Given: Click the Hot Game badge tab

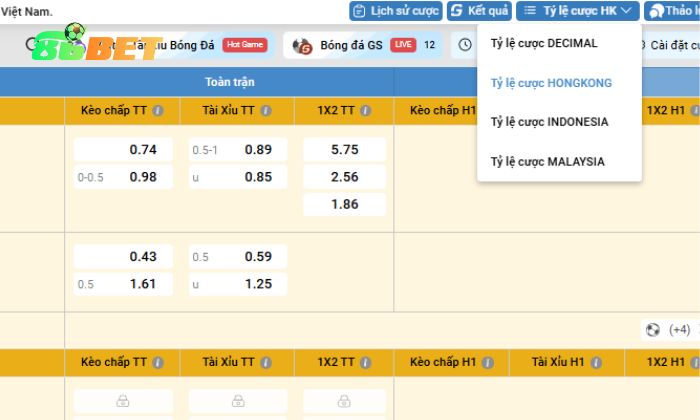Looking at the screenshot, I should pos(245,45).
